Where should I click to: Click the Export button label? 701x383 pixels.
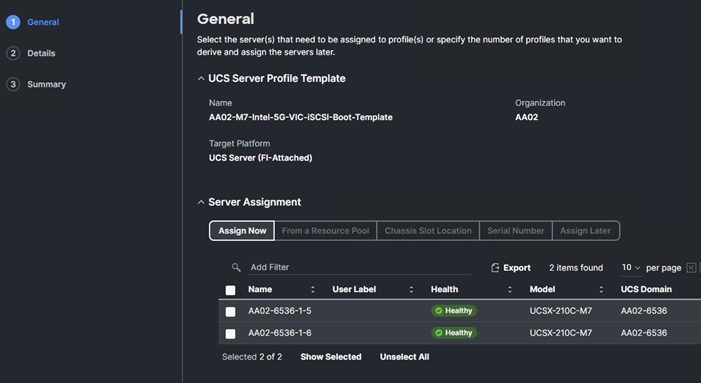click(517, 268)
